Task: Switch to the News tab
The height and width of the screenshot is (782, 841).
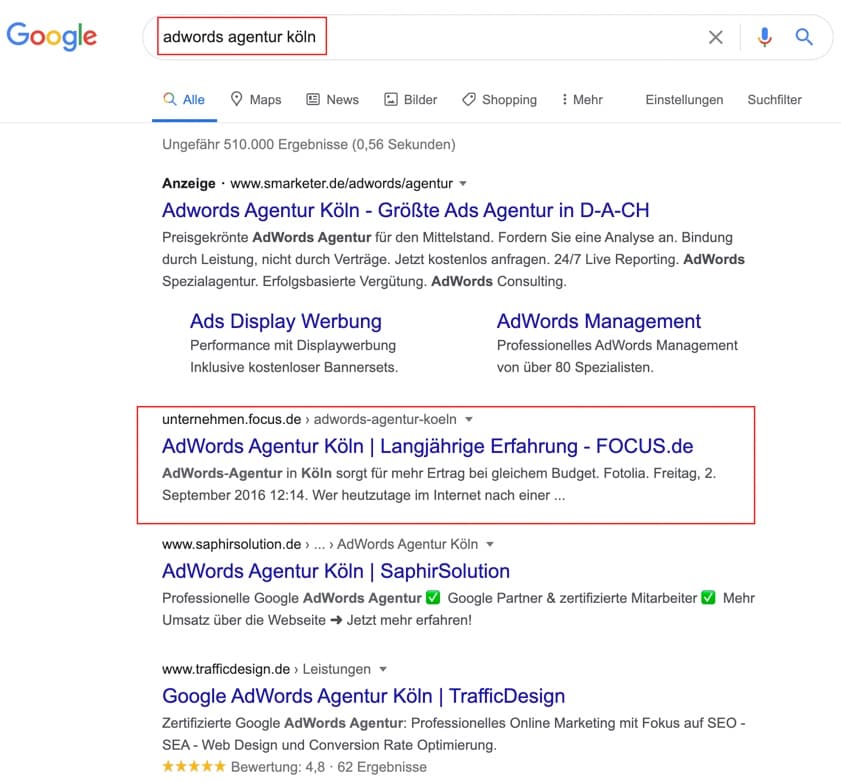Action: [x=332, y=100]
